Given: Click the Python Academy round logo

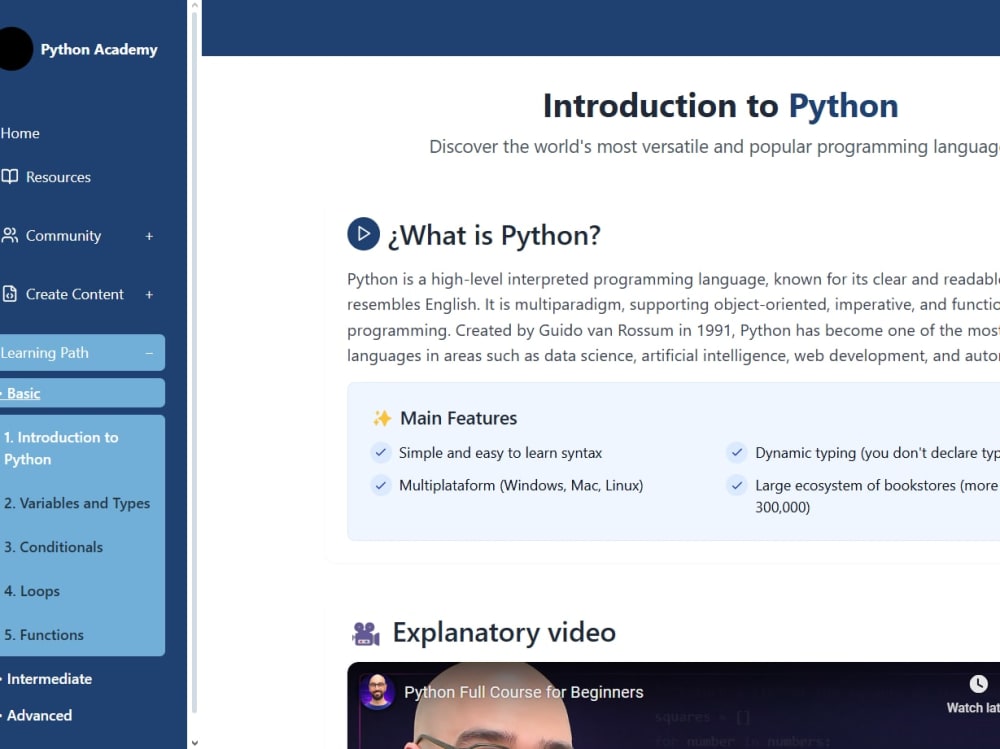Looking at the screenshot, I should (x=14, y=48).
